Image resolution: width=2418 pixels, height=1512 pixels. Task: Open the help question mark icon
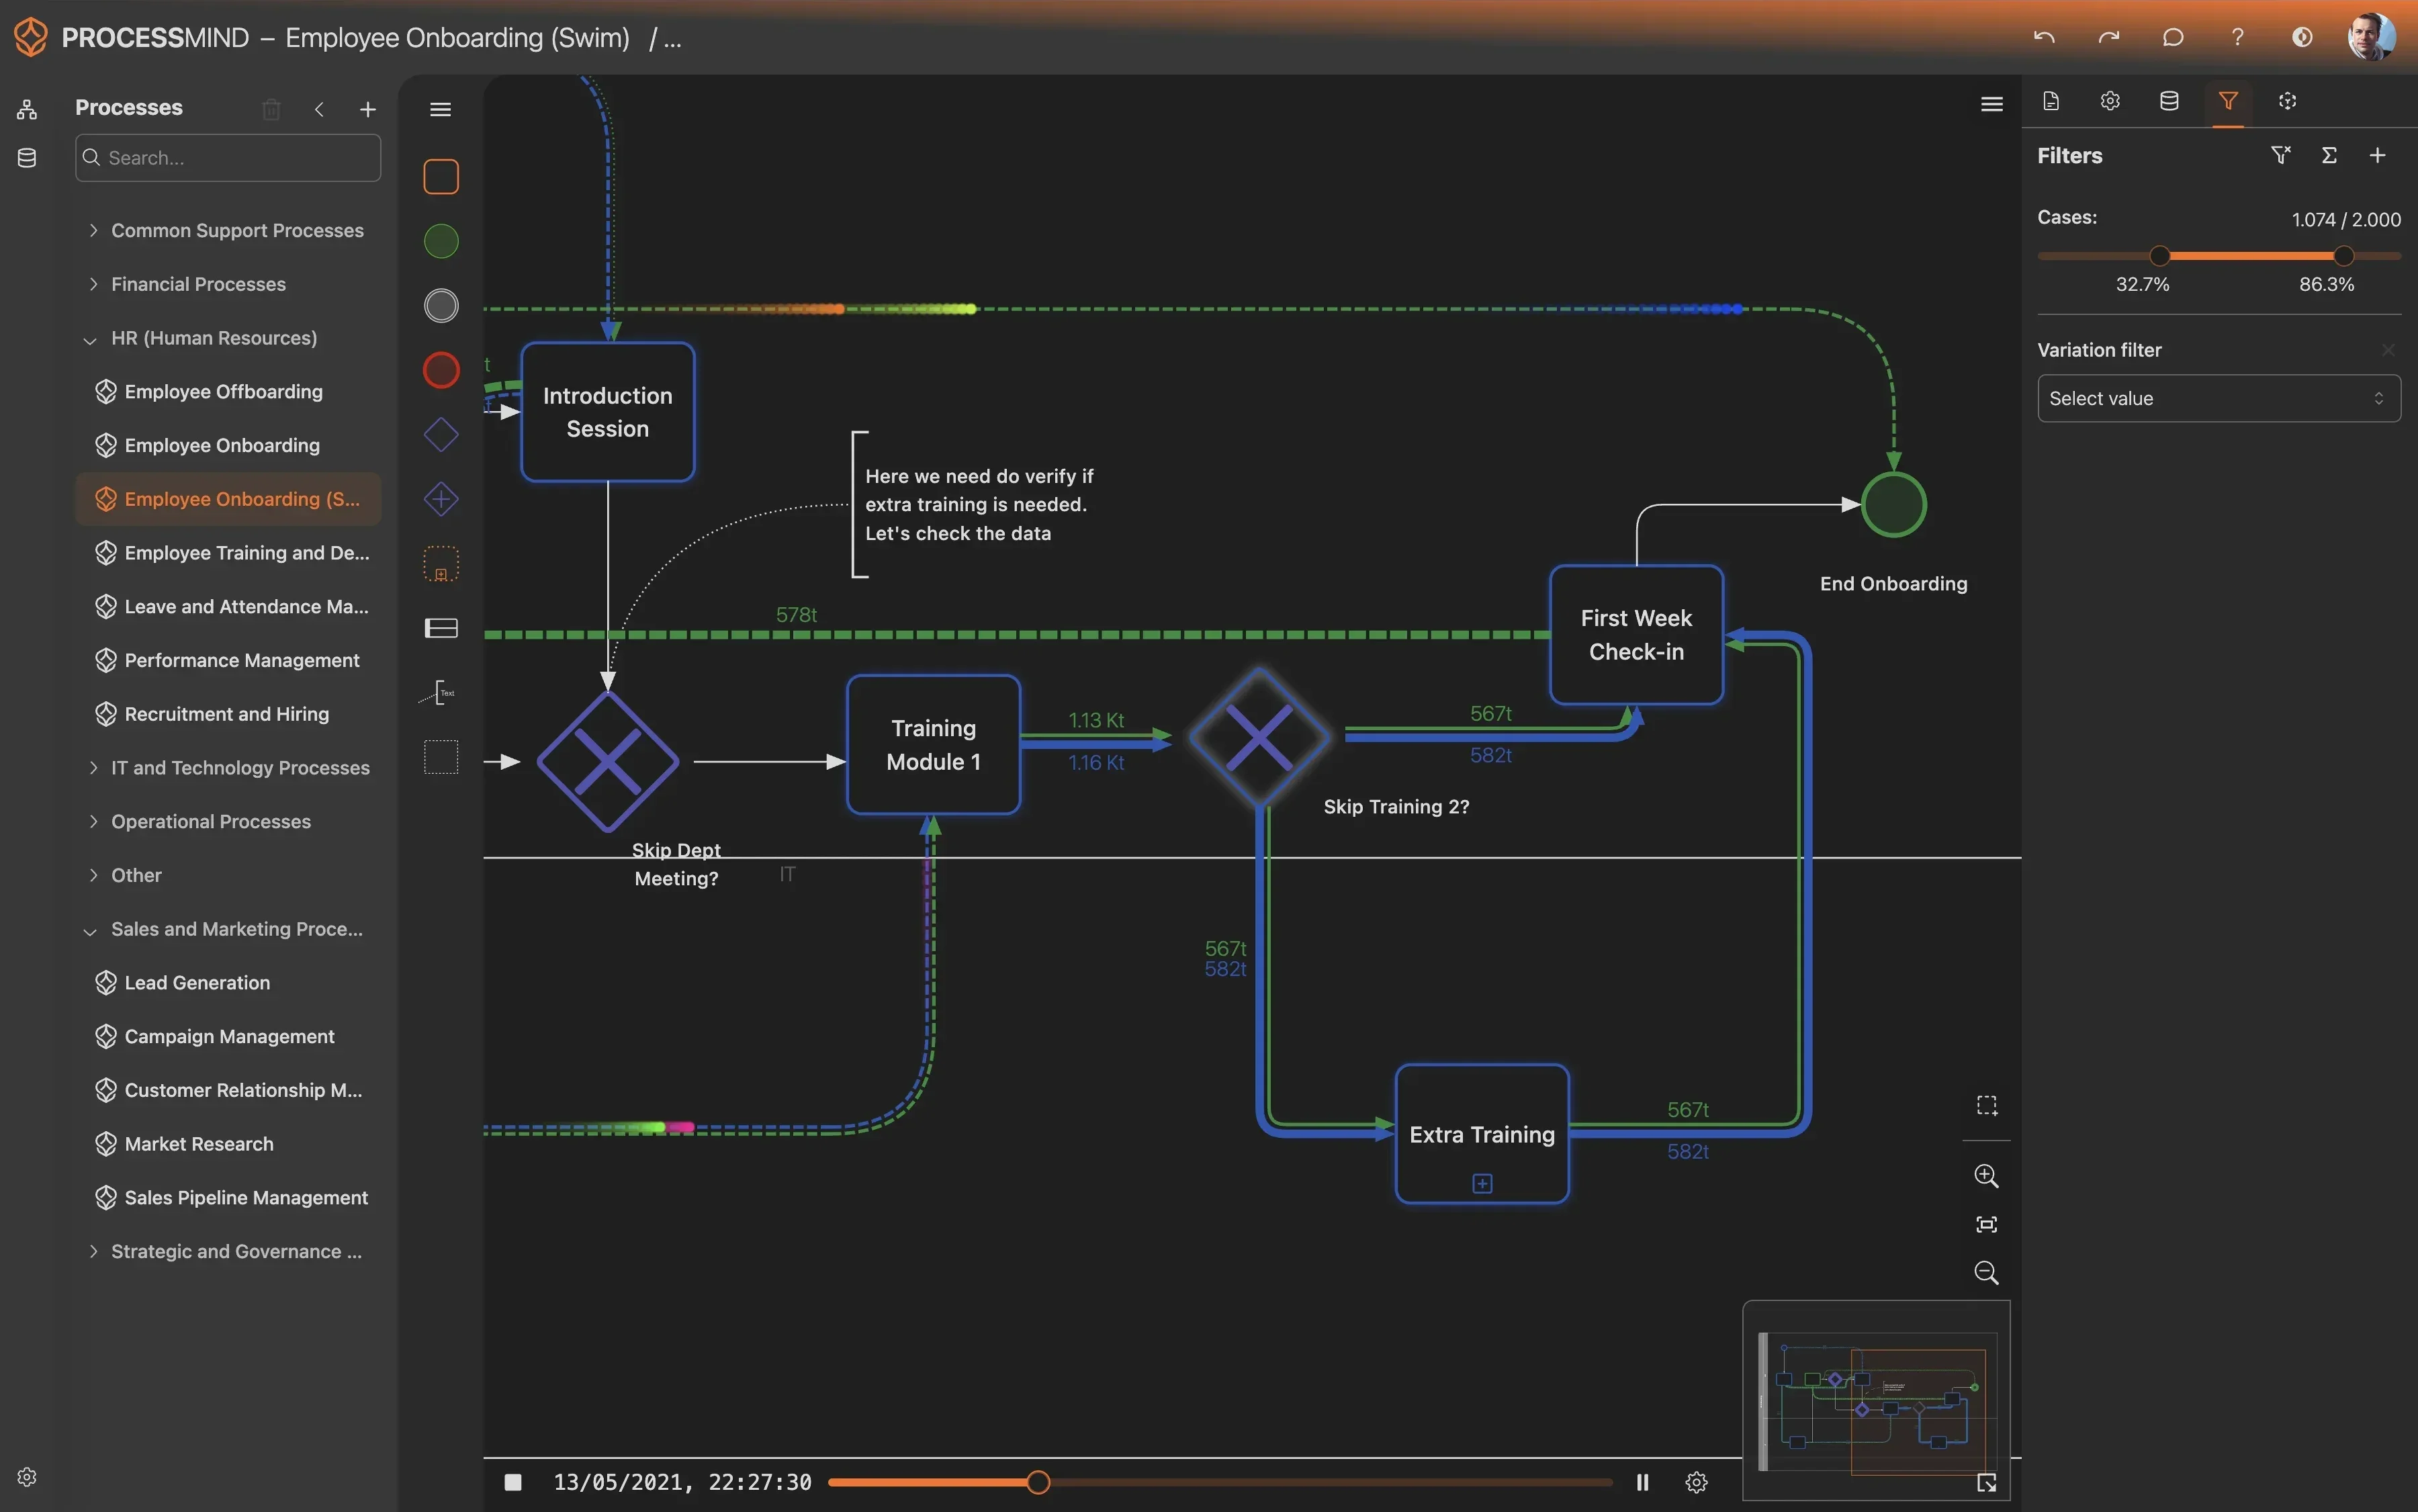(x=2237, y=37)
